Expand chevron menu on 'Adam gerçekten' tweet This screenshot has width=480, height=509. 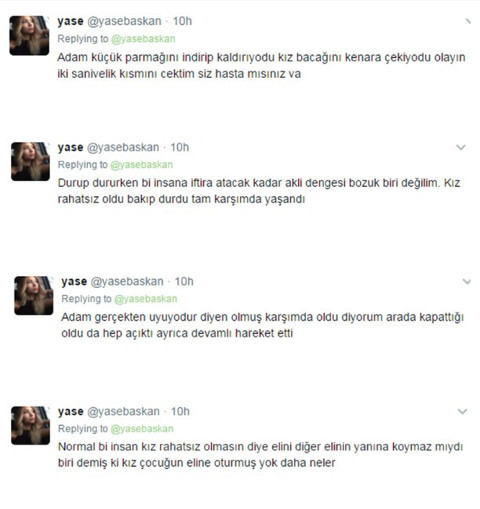tap(467, 282)
